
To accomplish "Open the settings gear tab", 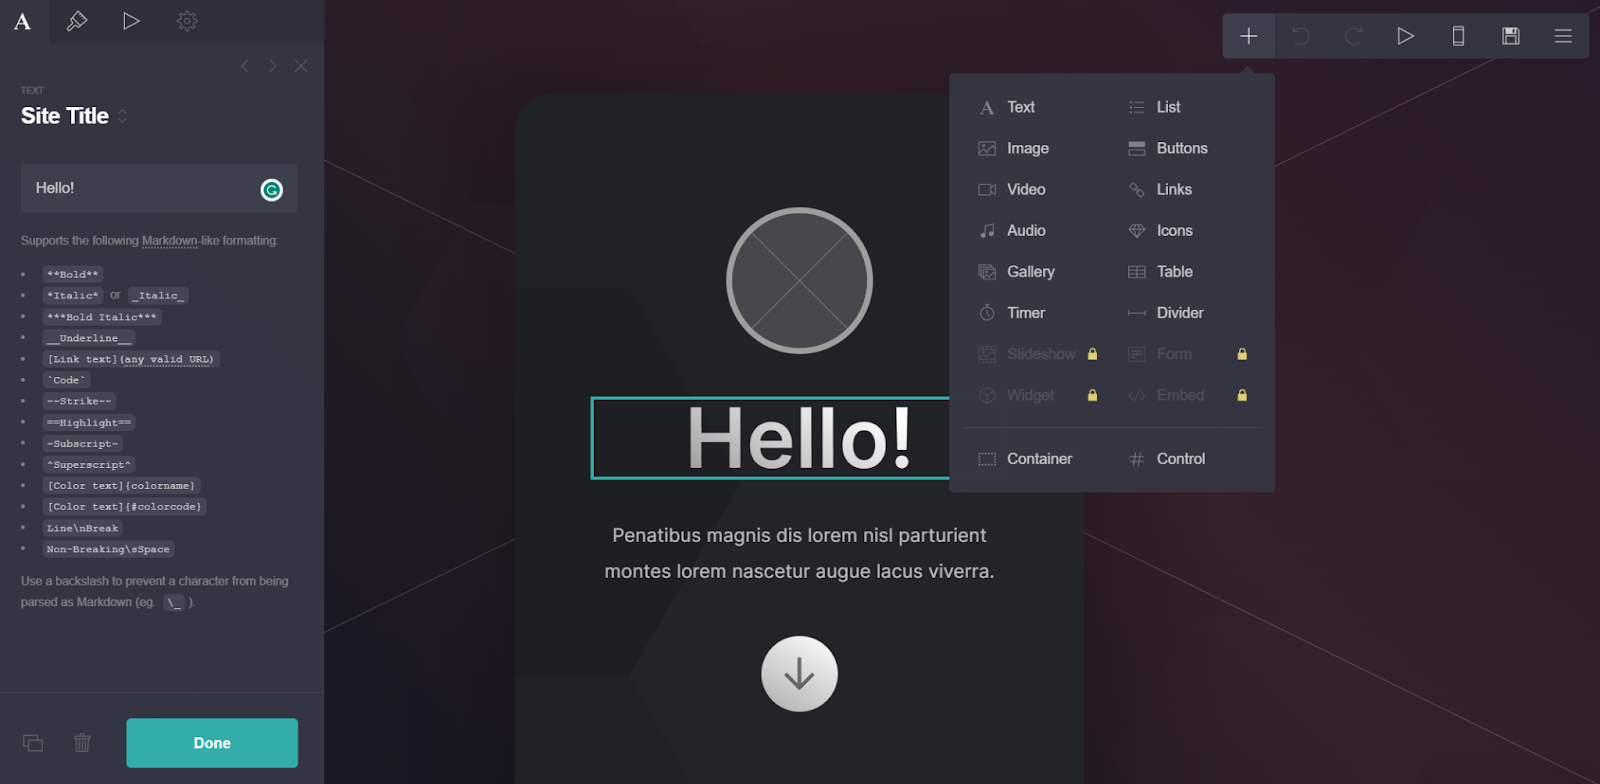I will tap(187, 21).
